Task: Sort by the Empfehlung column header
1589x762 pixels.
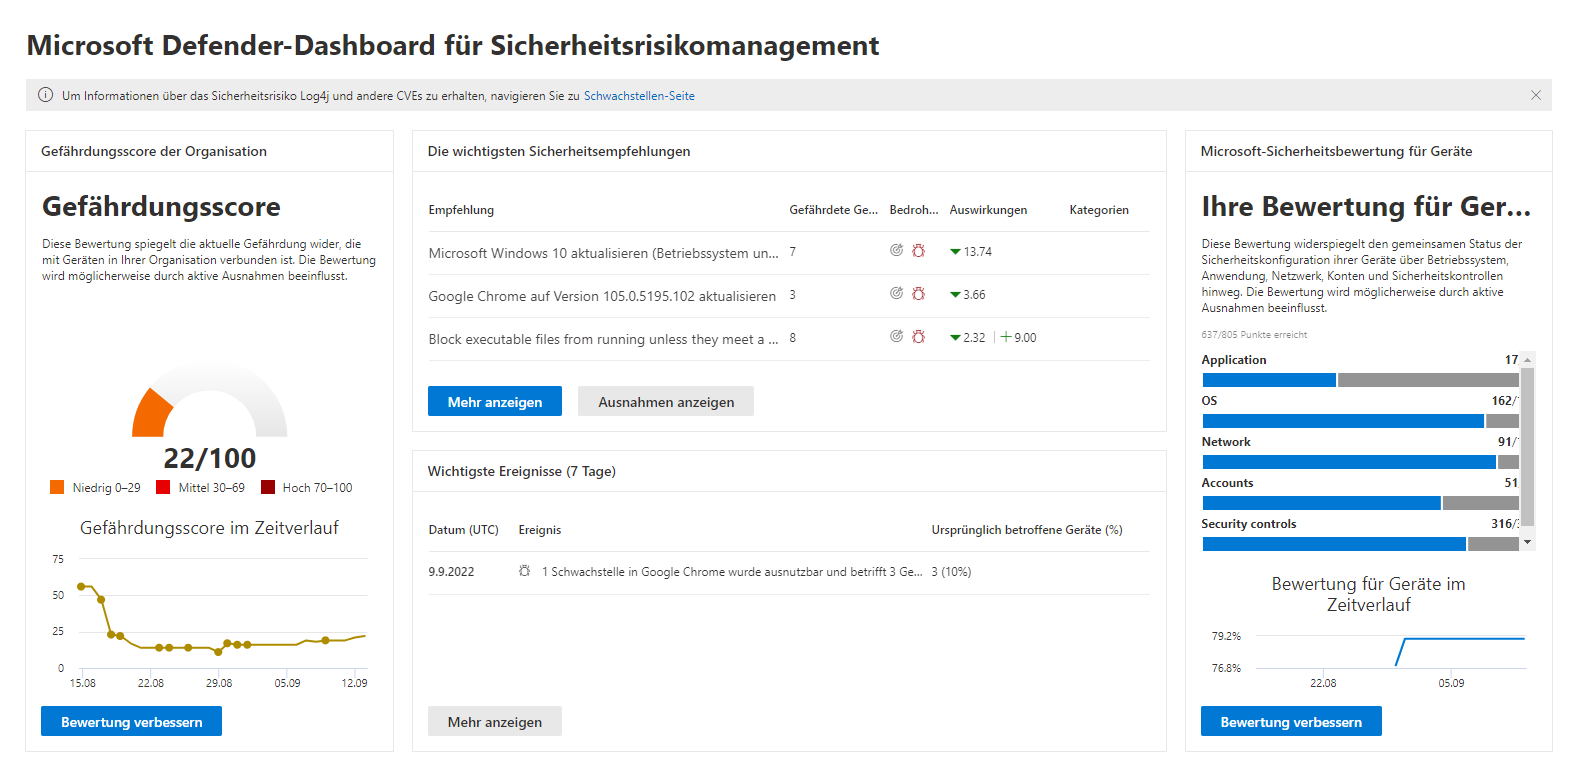Action: (x=461, y=210)
